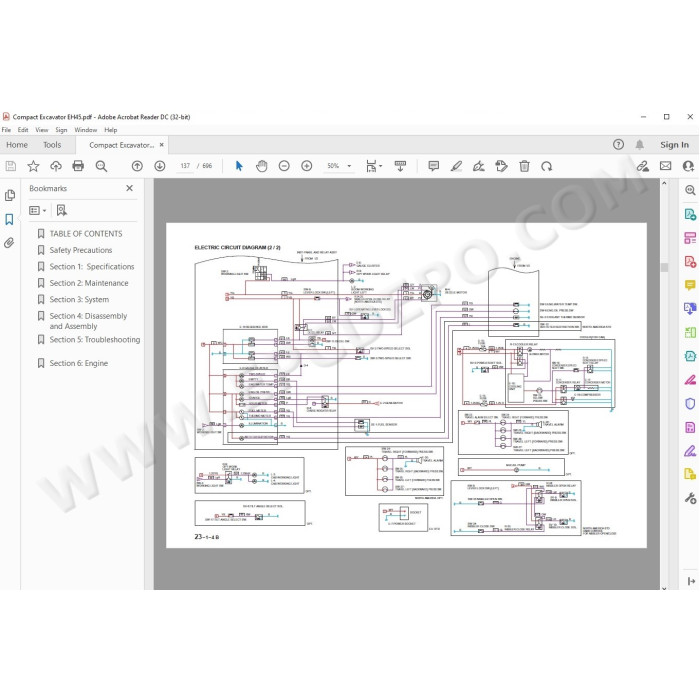
Task: Open the Find text magnifier tool
Action: click(101, 167)
